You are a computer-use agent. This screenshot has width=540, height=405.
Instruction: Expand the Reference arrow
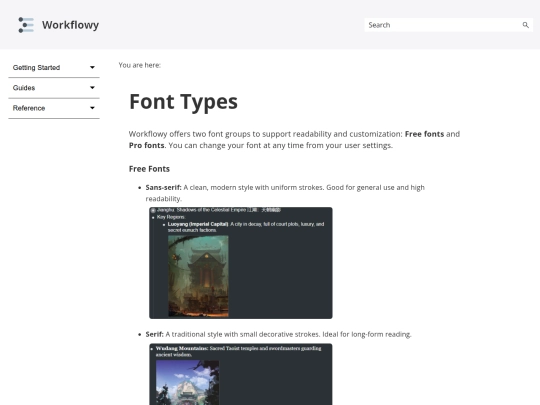point(92,108)
